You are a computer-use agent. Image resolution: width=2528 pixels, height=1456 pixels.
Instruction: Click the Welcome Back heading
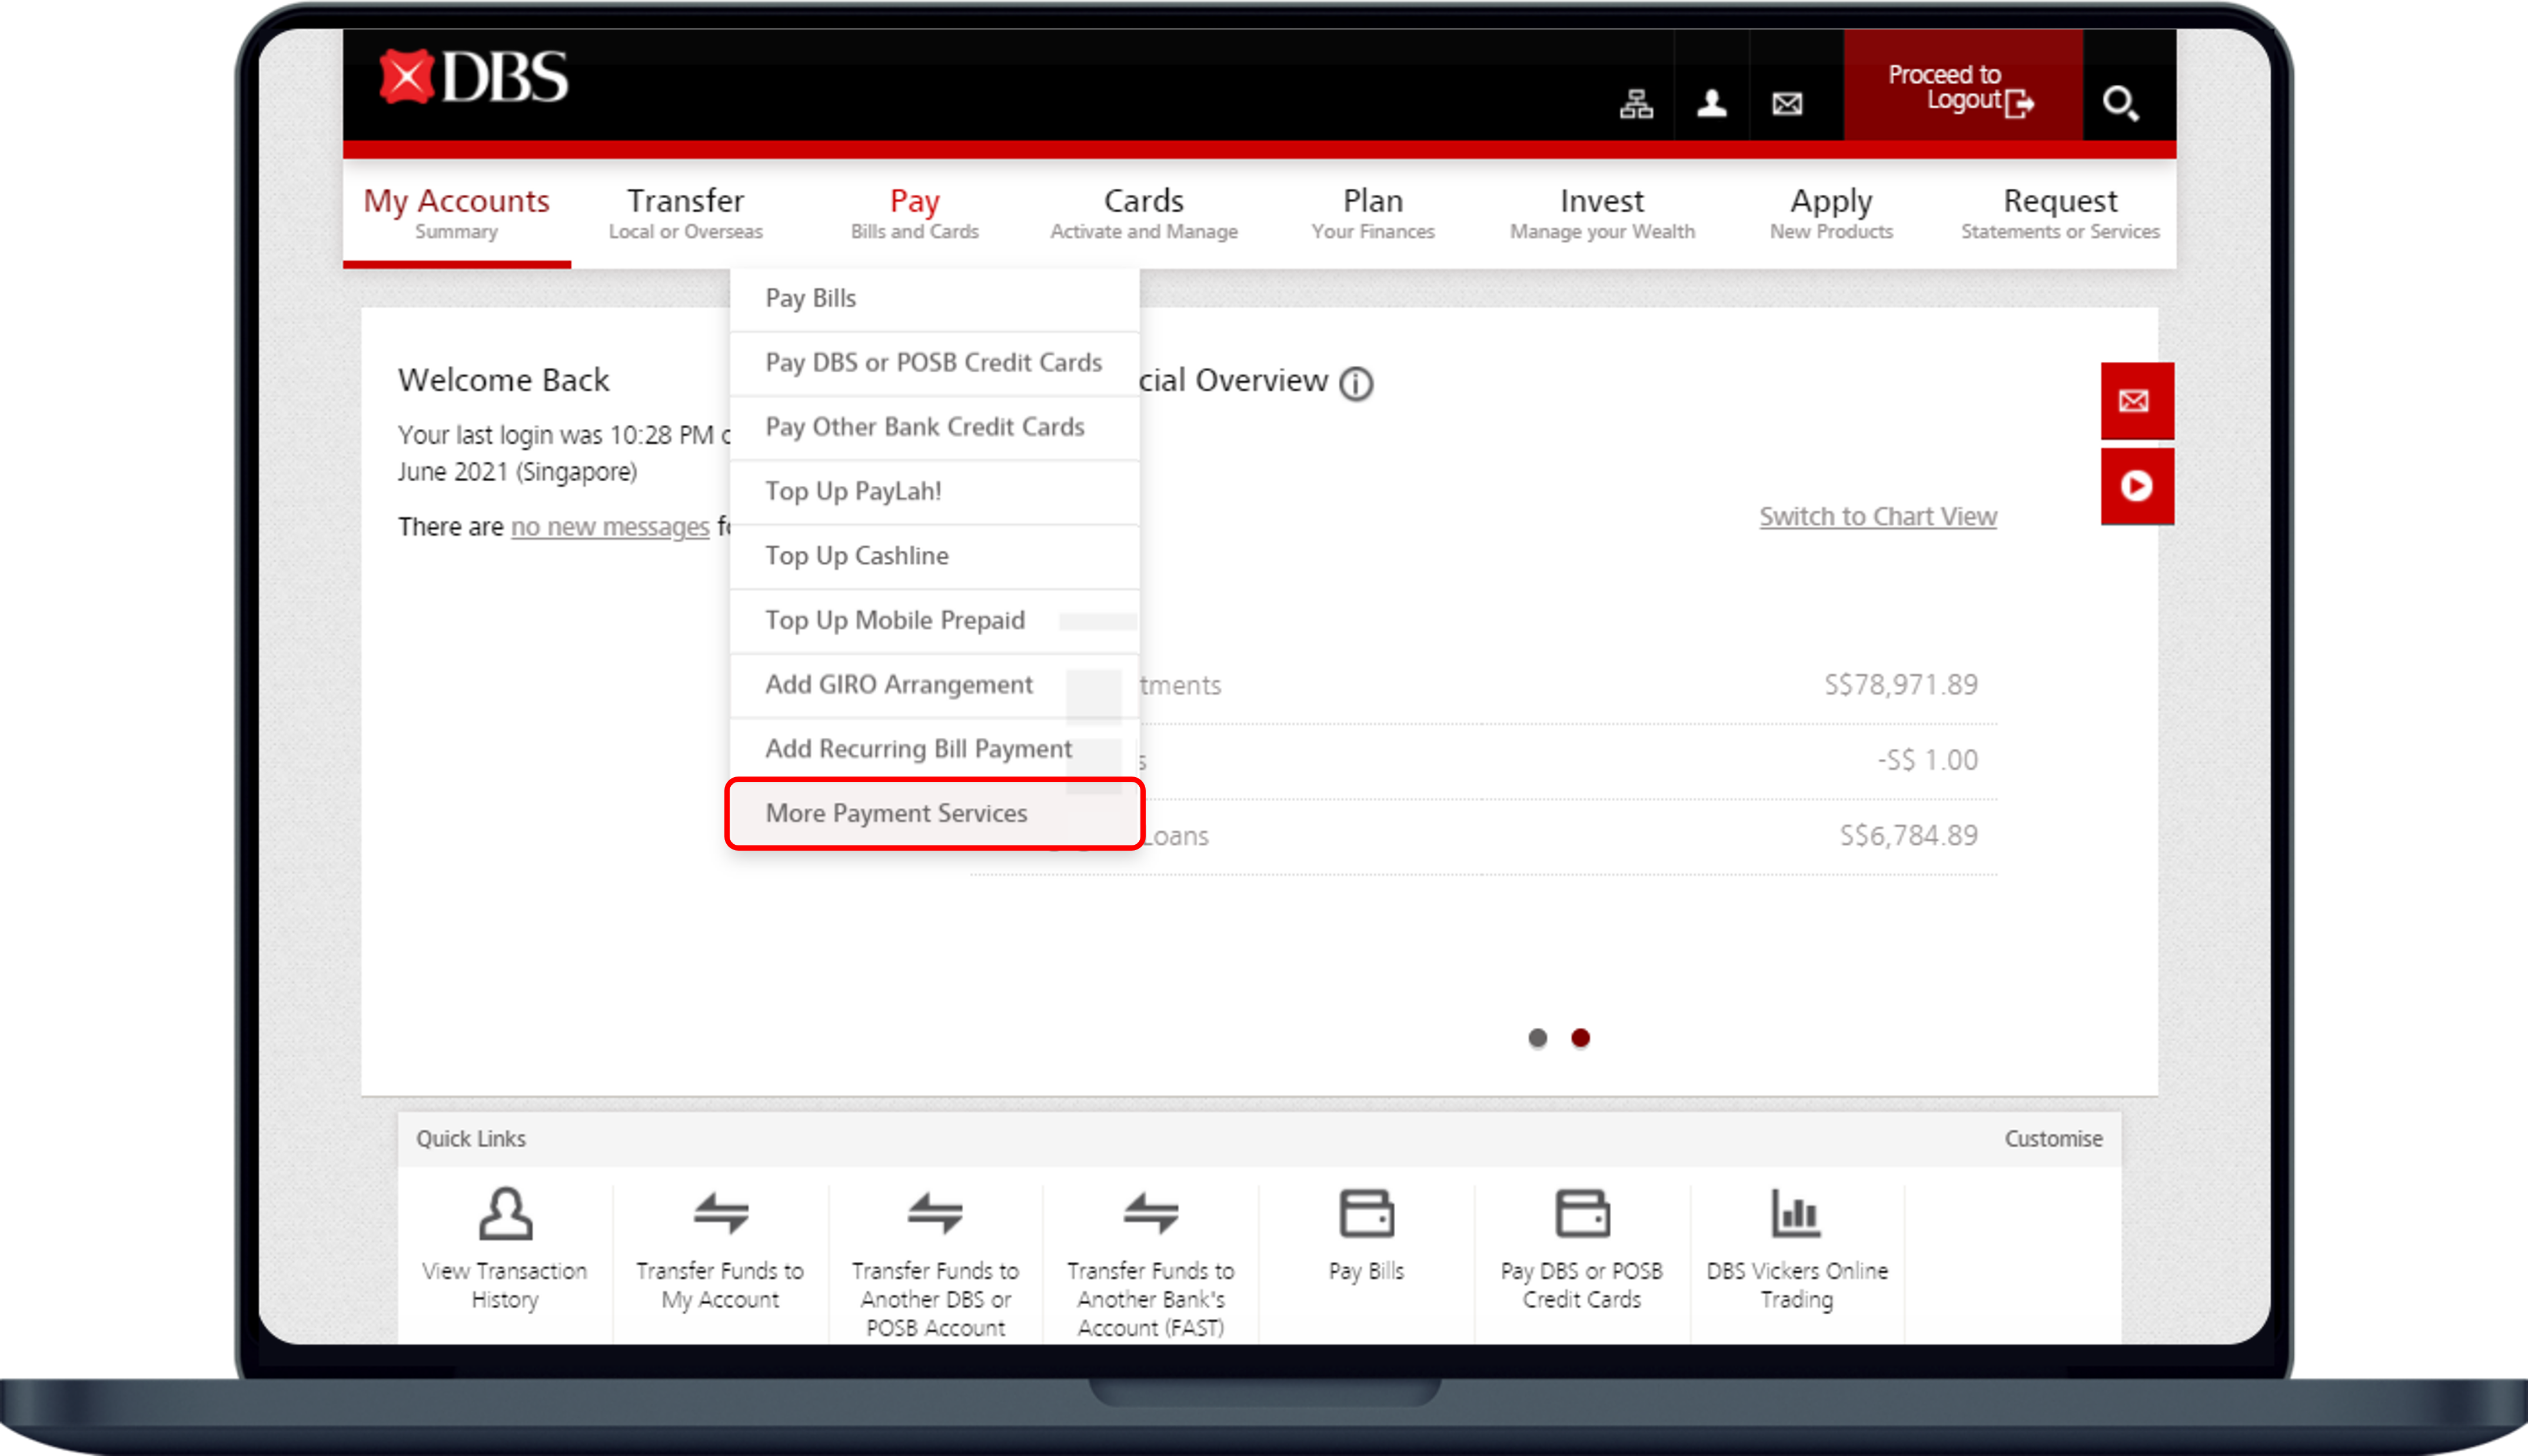pos(503,381)
